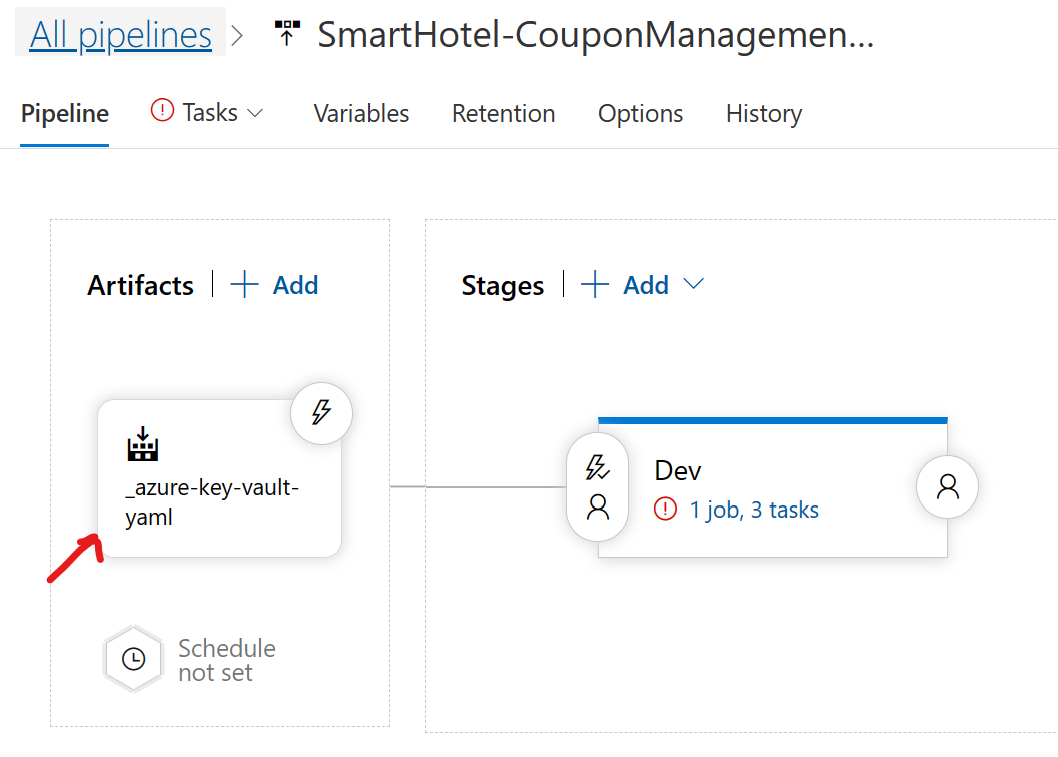
Task: Navigate to All pipelines link
Action: [120, 36]
